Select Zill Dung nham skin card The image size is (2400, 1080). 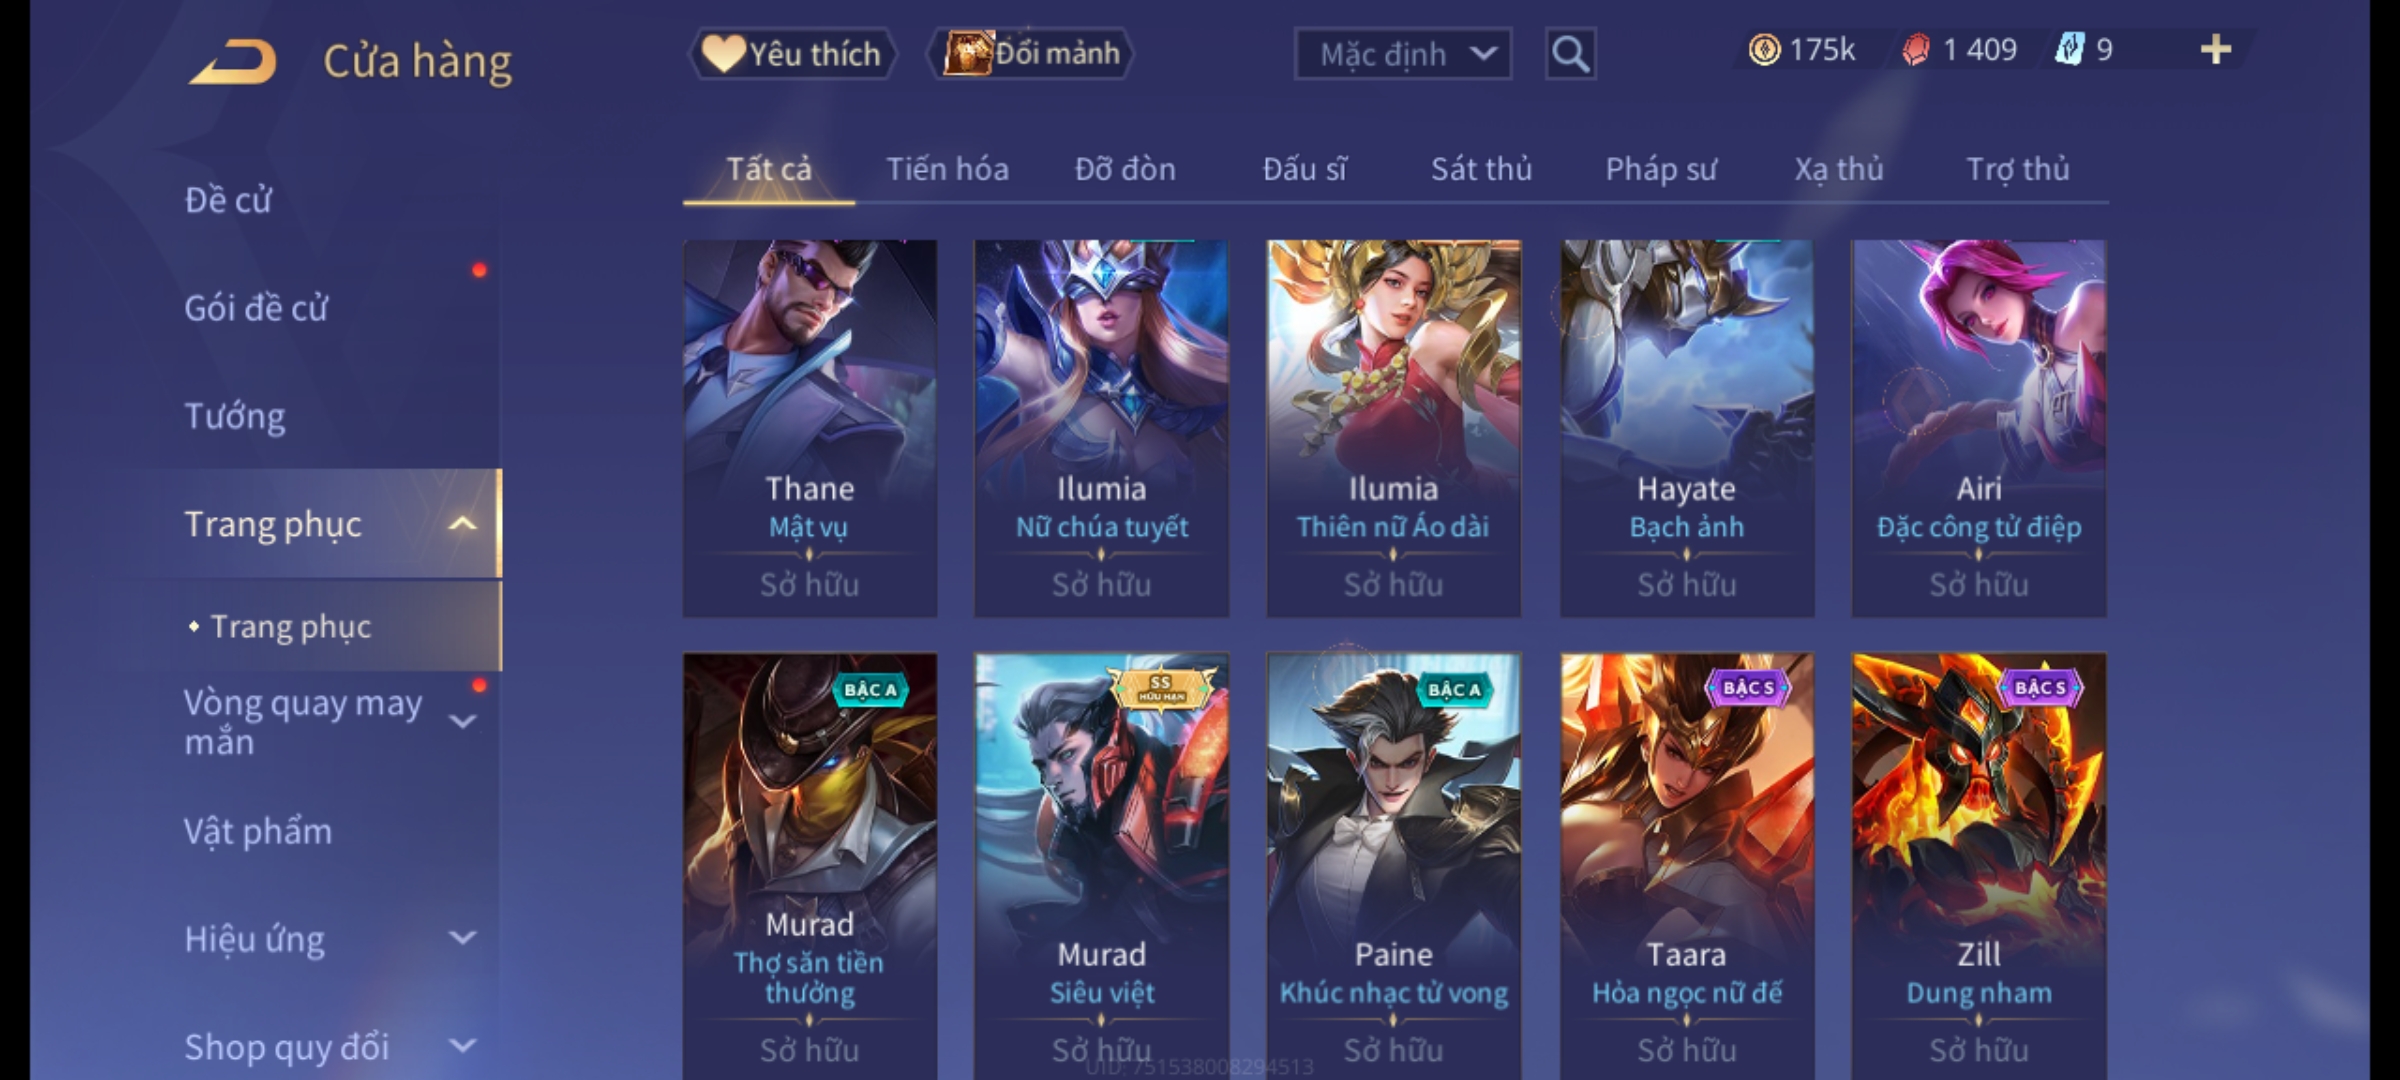[x=1979, y=866]
